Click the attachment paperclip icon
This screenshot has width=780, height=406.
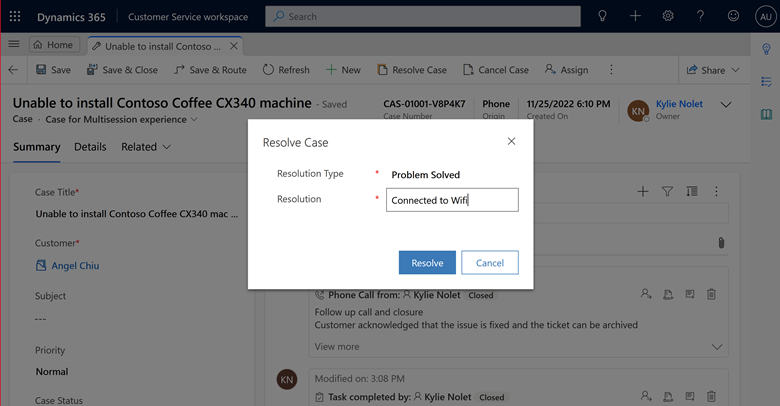(x=720, y=243)
